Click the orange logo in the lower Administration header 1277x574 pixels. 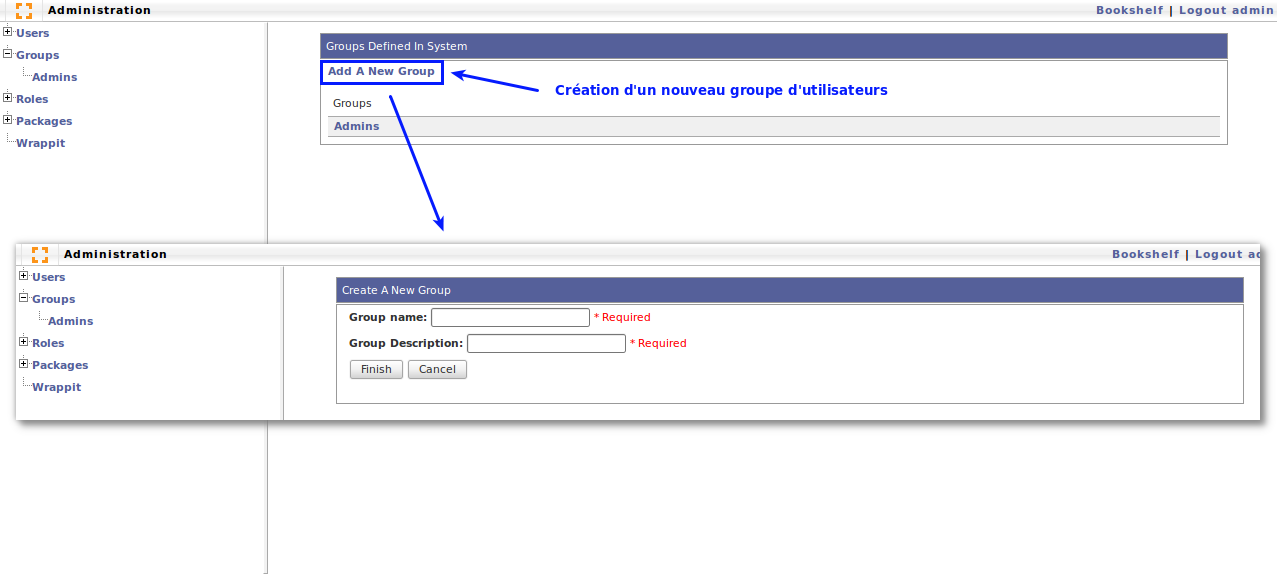[40, 254]
